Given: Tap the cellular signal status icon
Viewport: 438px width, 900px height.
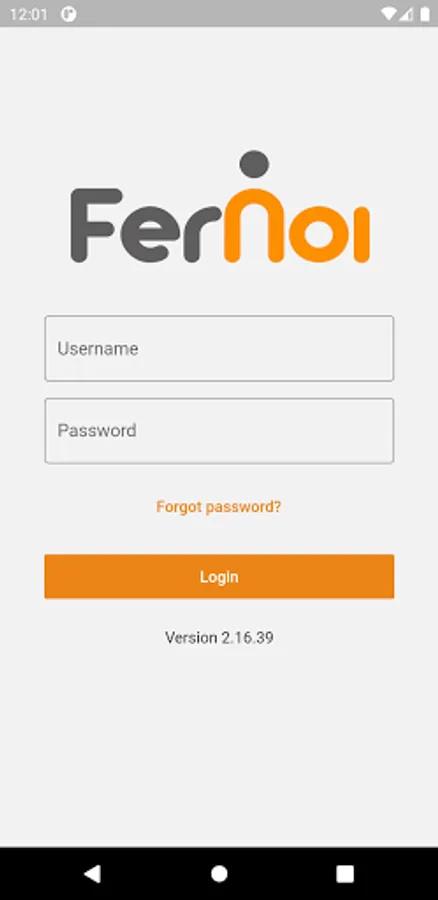Looking at the screenshot, I should 406,14.
